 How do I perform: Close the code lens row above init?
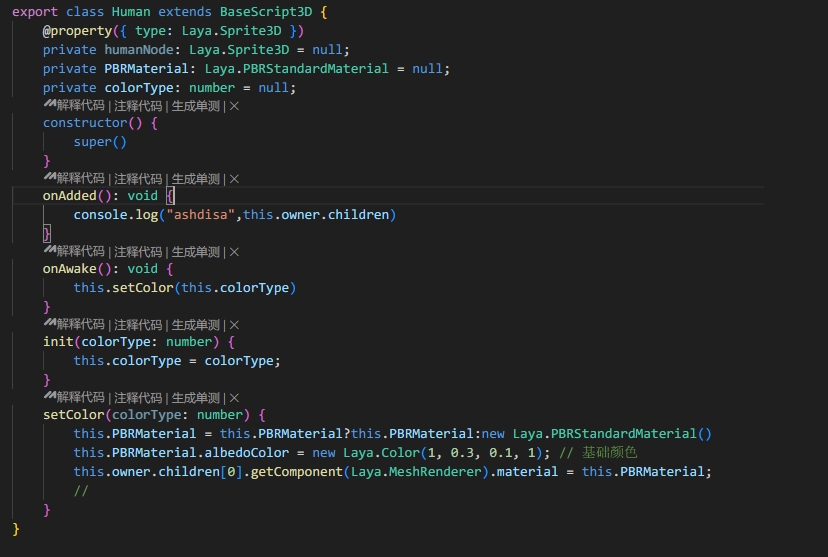[234, 325]
